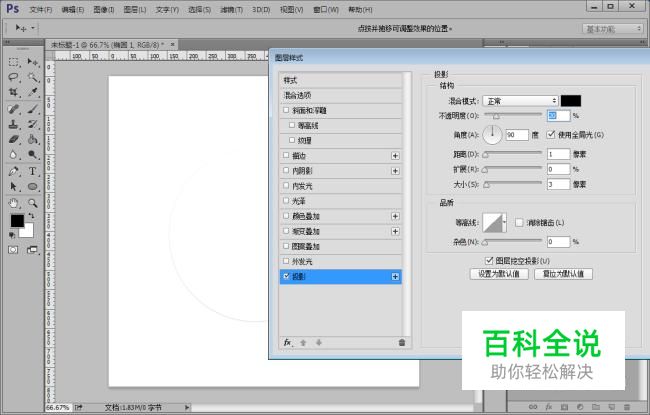Select the Brush tool
This screenshot has height=415, width=650.
click(32, 109)
